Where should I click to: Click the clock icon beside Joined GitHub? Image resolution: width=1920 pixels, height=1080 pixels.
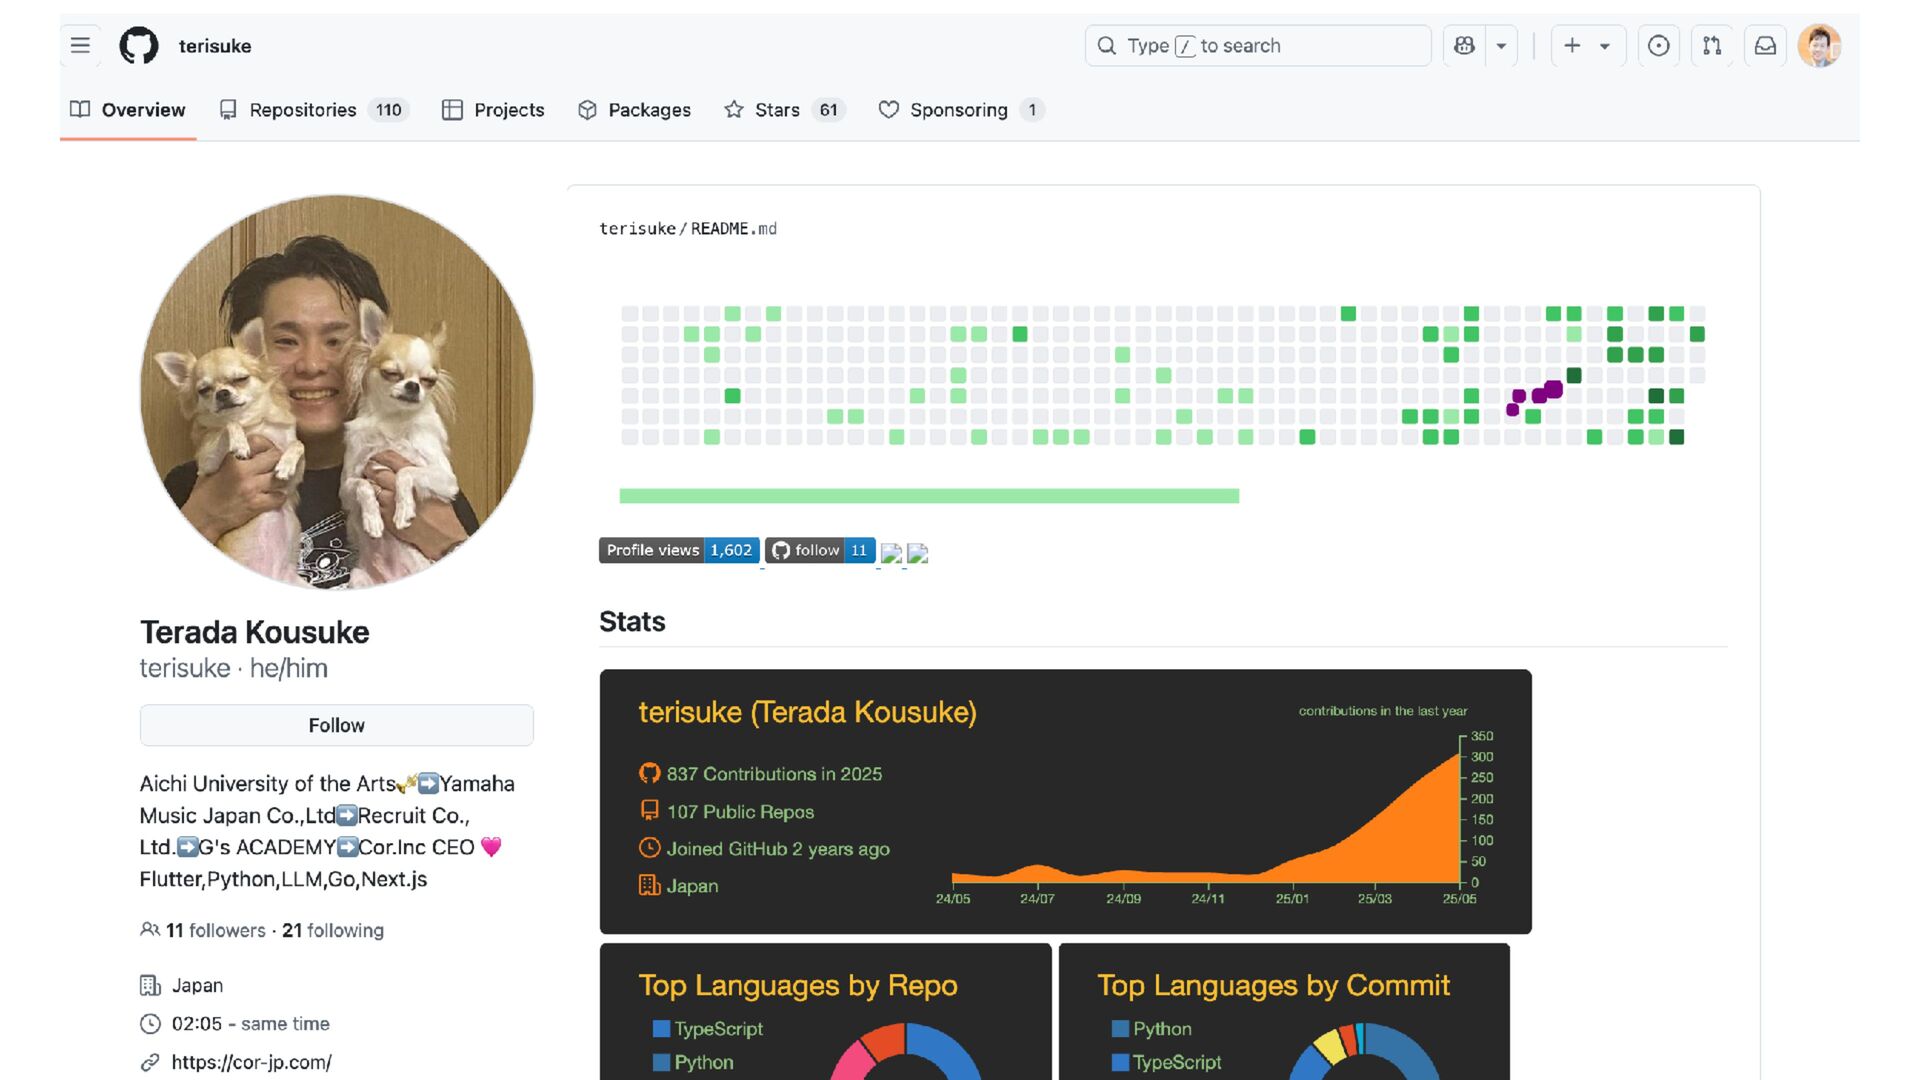(x=650, y=848)
